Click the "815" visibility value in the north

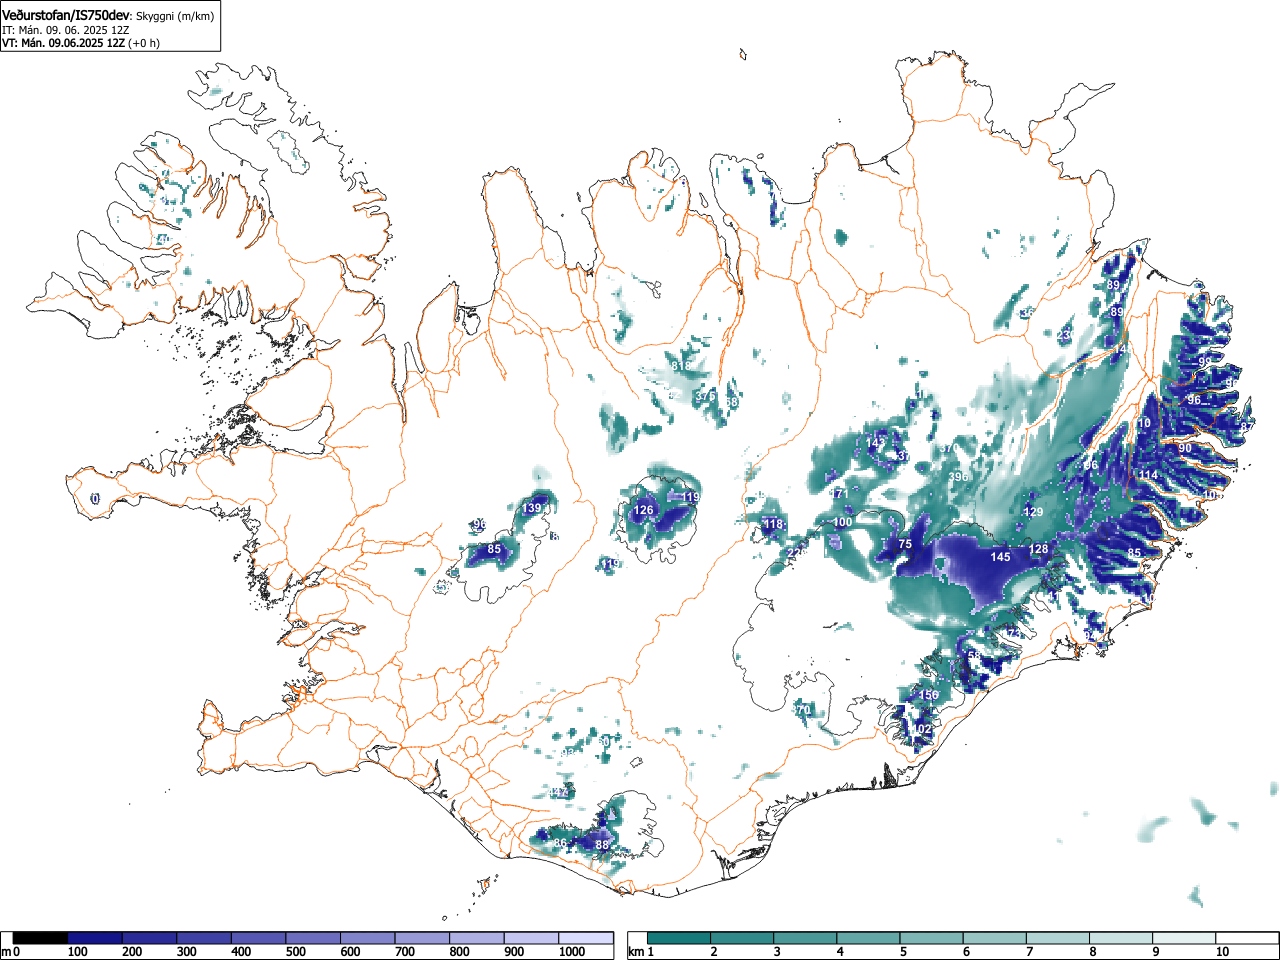[681, 366]
